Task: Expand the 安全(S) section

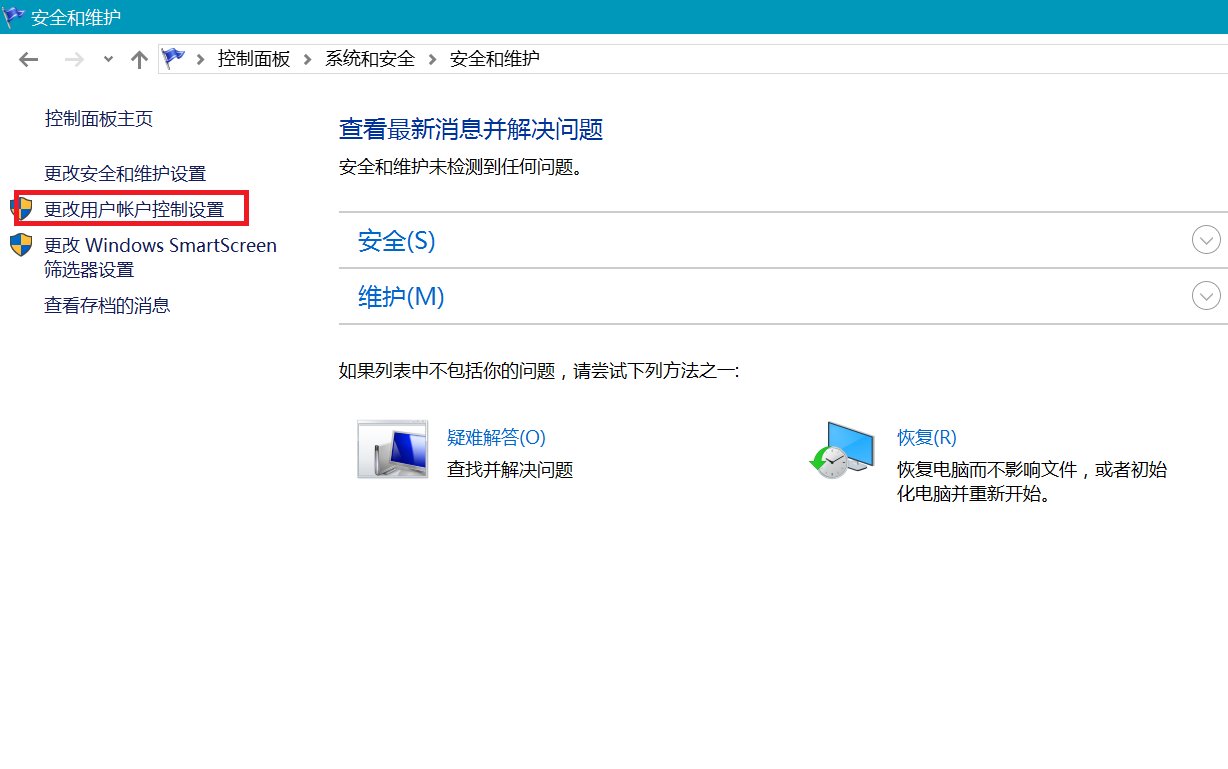Action: (1206, 240)
